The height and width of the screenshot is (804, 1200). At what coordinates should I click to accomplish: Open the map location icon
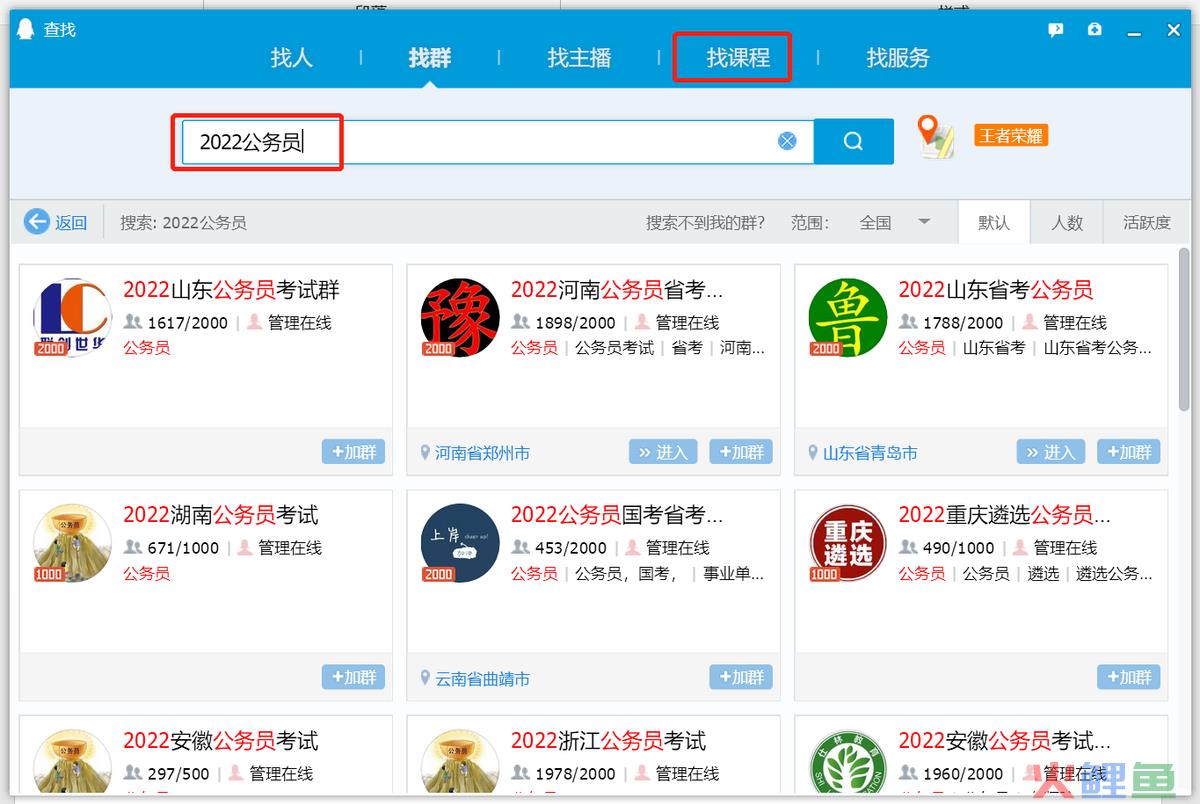935,137
